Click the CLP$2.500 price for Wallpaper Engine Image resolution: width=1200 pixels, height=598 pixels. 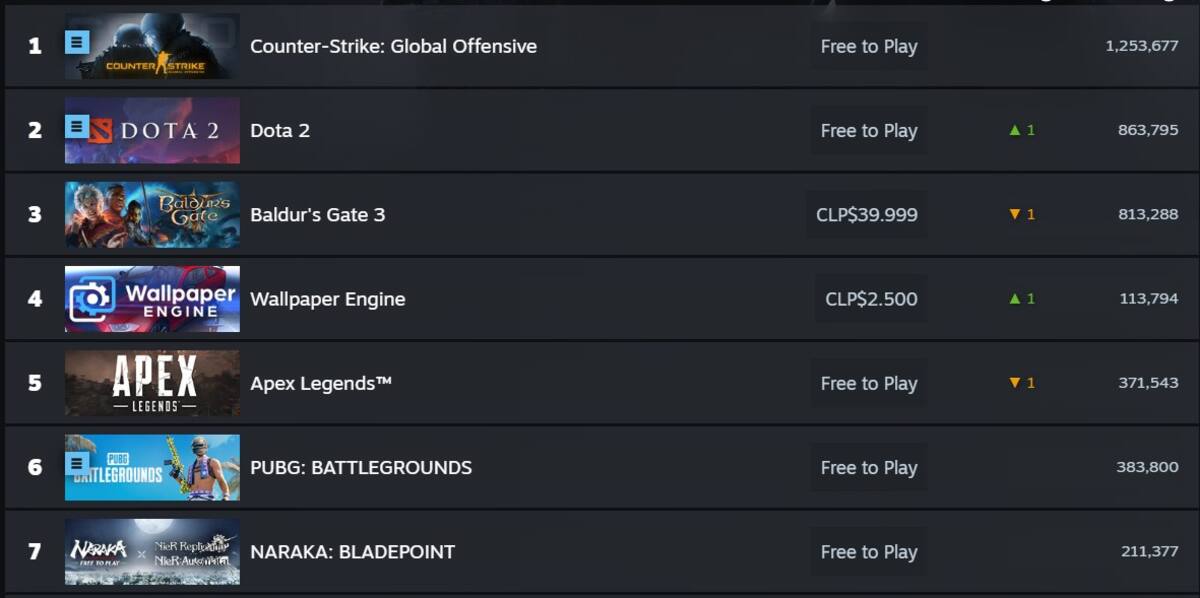(x=871, y=299)
